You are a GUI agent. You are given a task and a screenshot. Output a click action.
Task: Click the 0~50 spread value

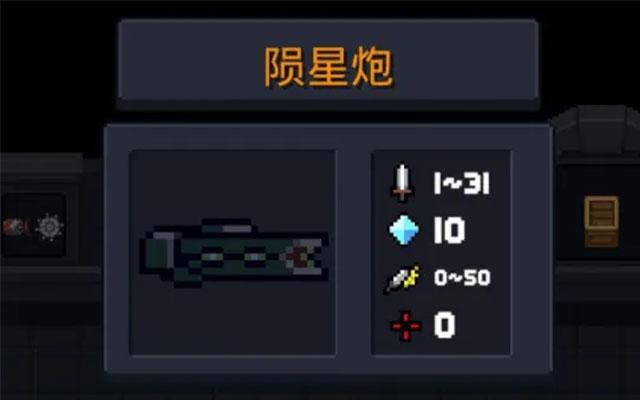pos(462,278)
